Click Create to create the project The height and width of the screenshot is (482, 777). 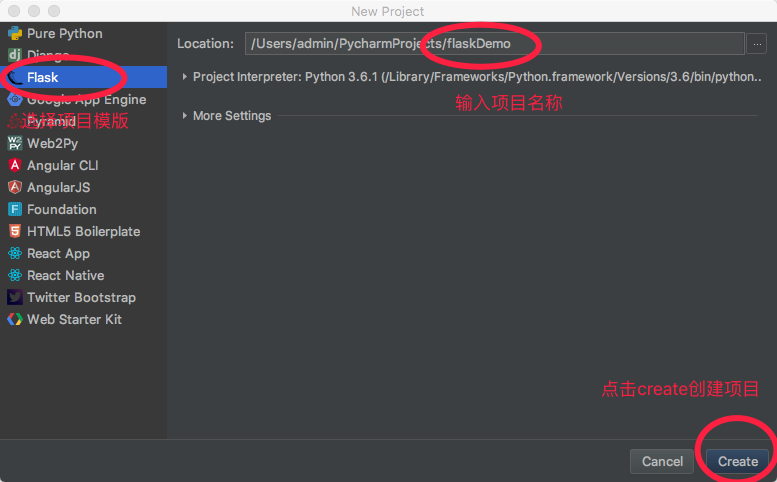(x=737, y=461)
